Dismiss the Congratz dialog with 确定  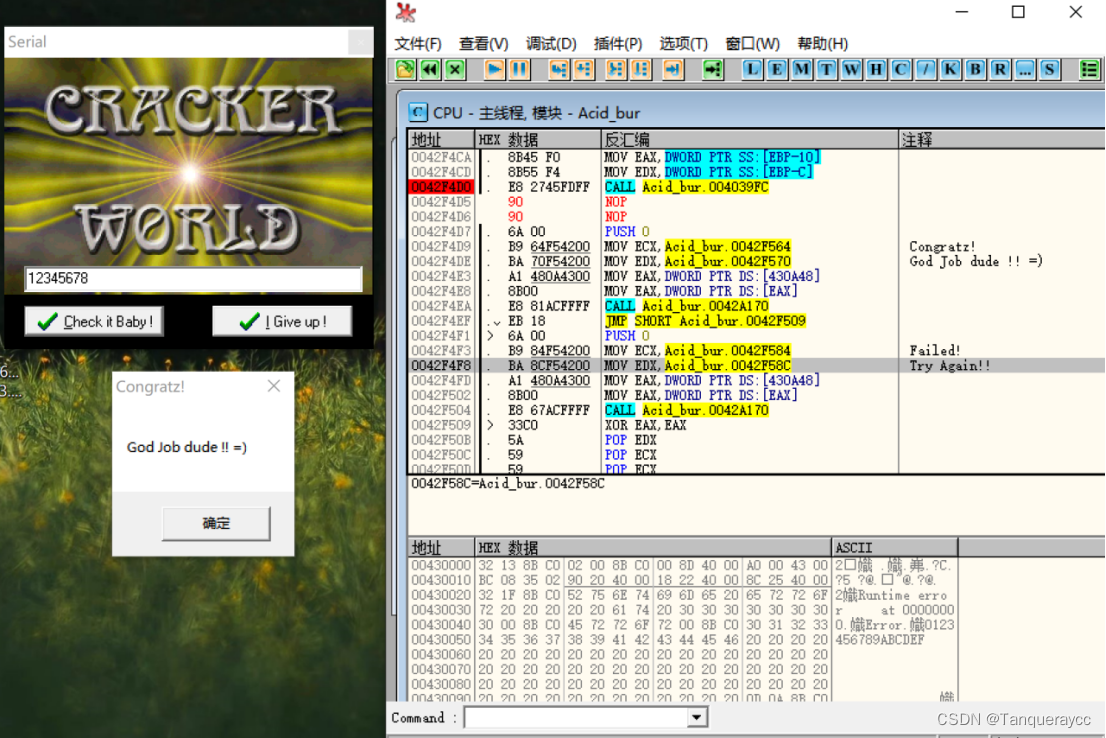[x=216, y=522]
